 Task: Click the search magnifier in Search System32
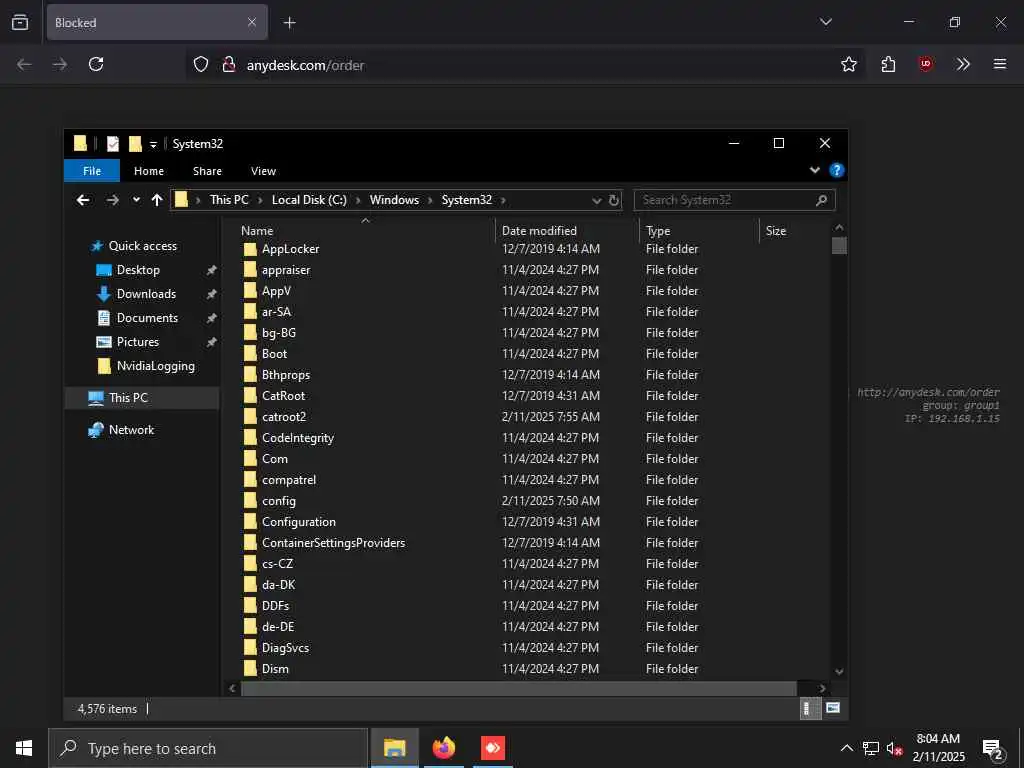822,200
